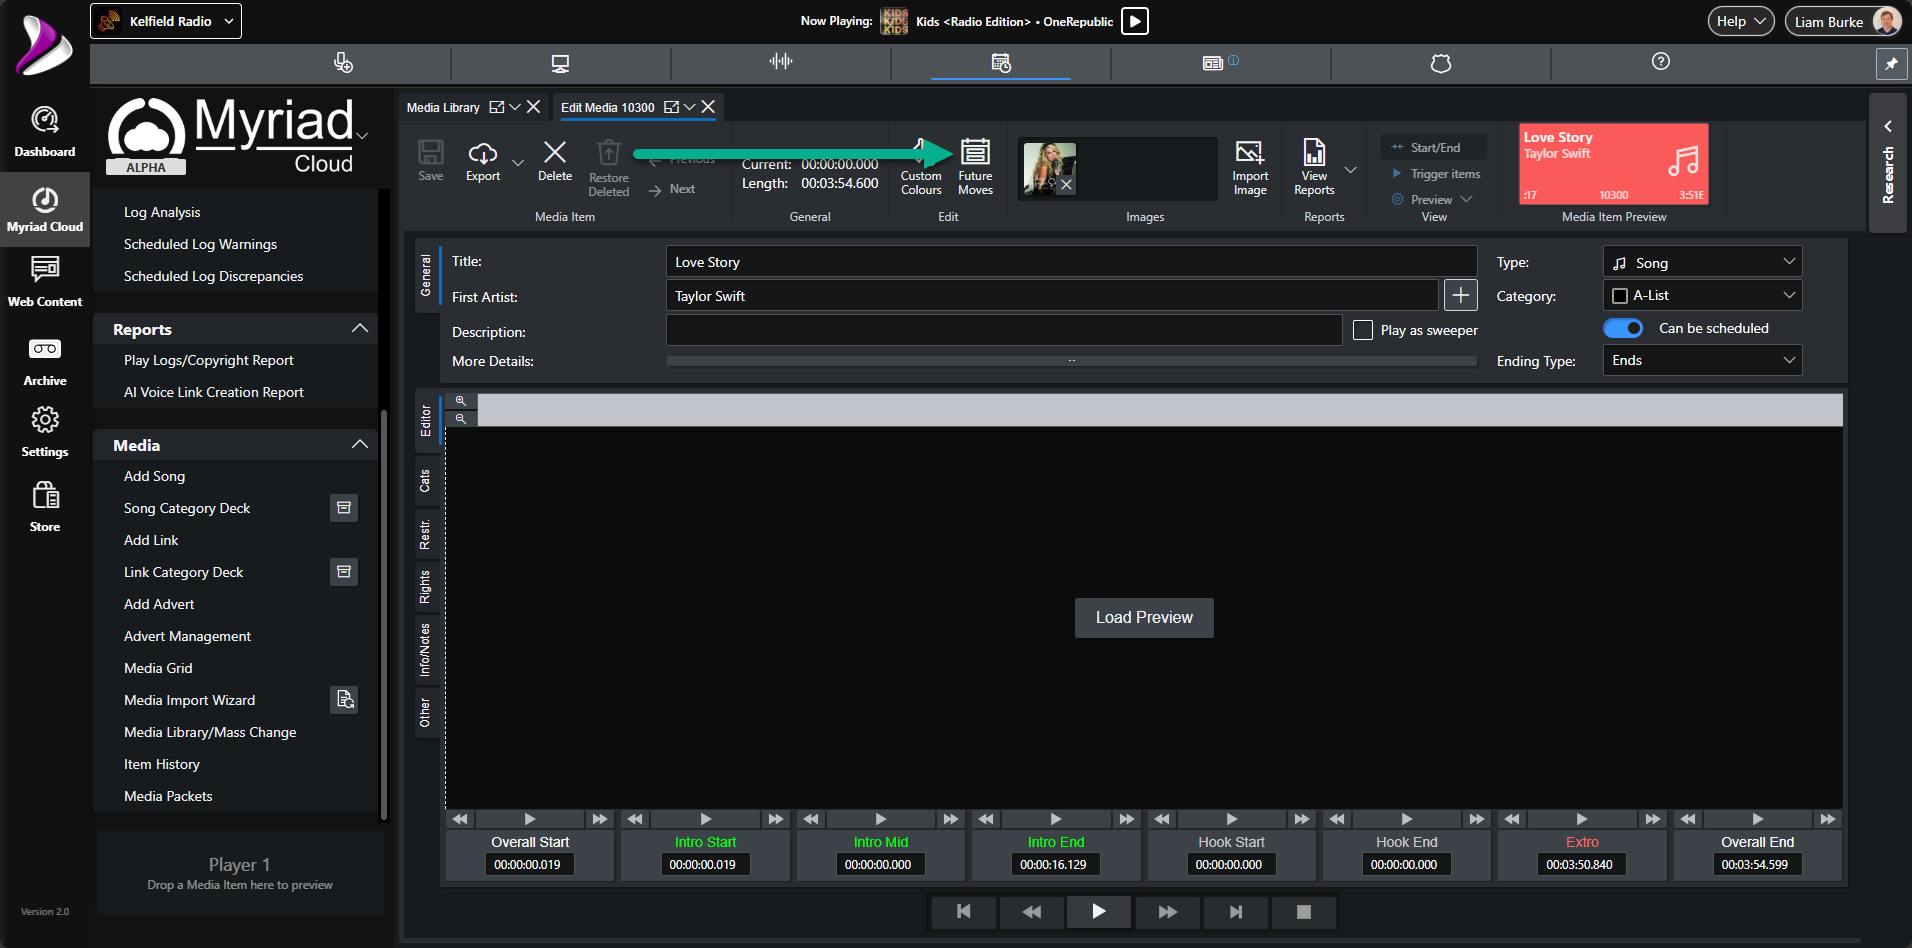Switch to the waveform icon tab in the top bar
The height and width of the screenshot is (948, 1912).
(x=781, y=62)
